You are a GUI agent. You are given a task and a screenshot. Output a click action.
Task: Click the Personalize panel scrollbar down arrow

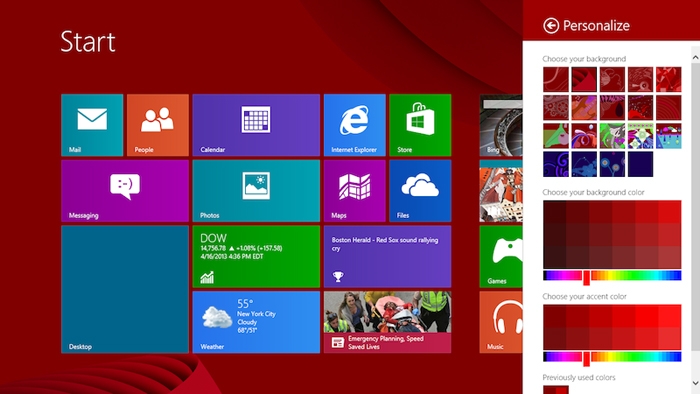coord(695,383)
